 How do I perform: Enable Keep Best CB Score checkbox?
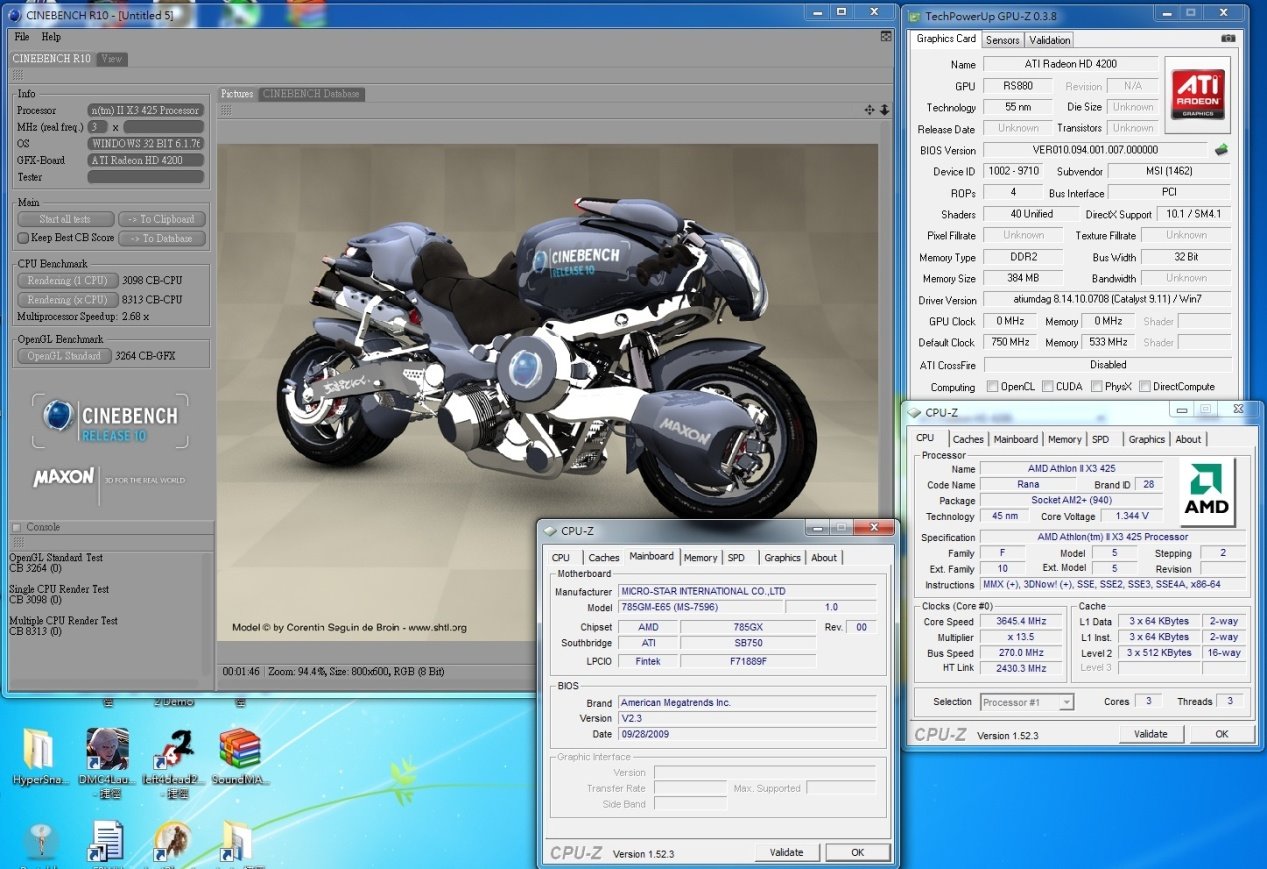[x=23, y=238]
